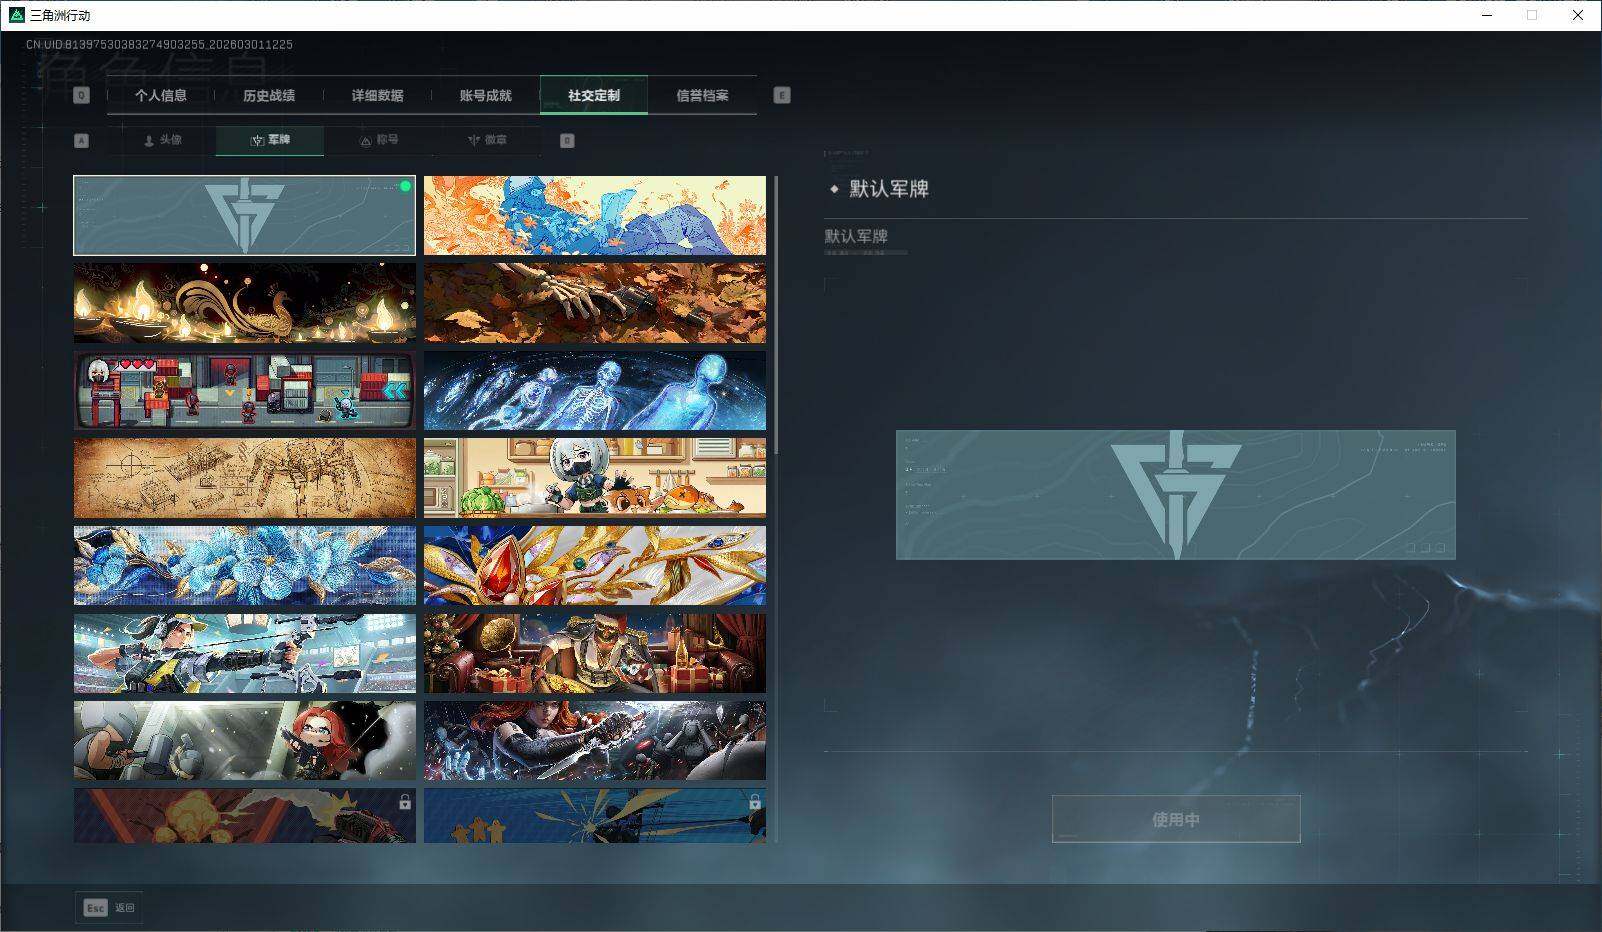Open the 信誉档案 tab

click(702, 96)
